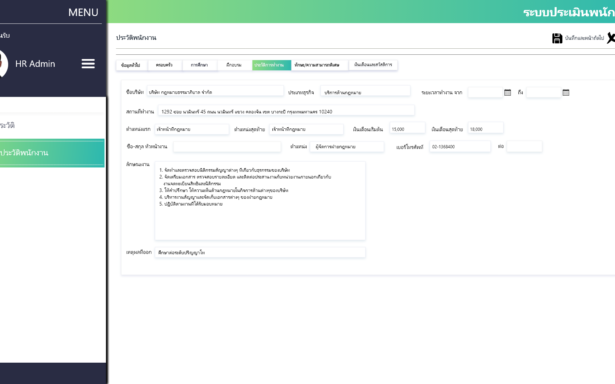
Task: Click the numbered job description text area
Action: 260,200
